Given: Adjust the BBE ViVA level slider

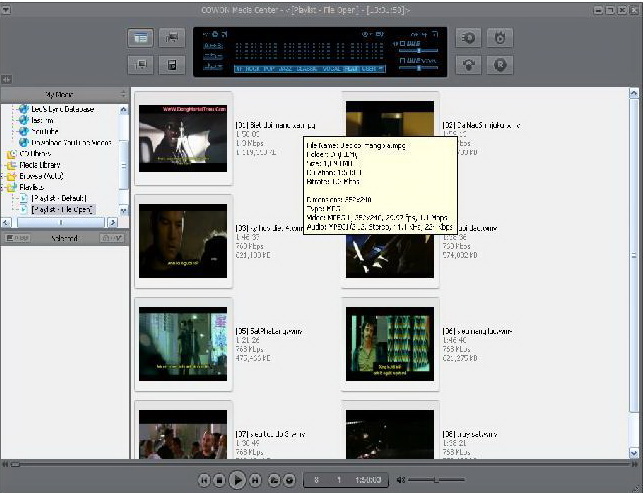Looking at the screenshot, I should [x=417, y=68].
